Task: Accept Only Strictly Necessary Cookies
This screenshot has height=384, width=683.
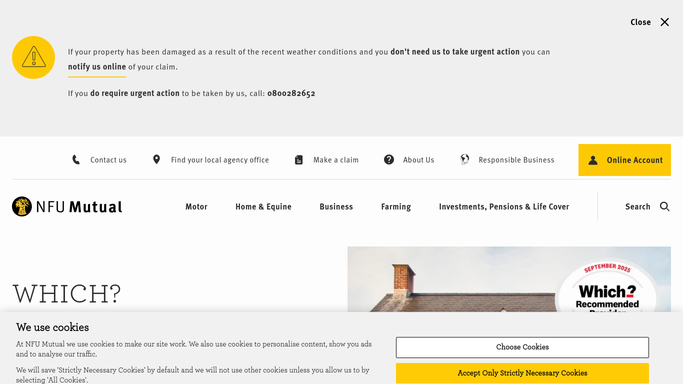Action: [522, 373]
